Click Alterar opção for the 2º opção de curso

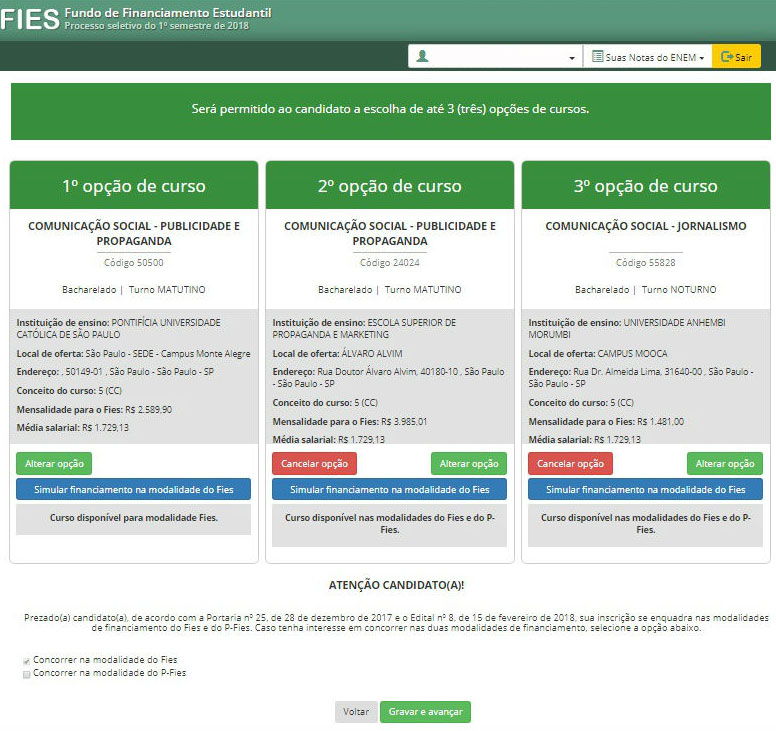(x=469, y=464)
